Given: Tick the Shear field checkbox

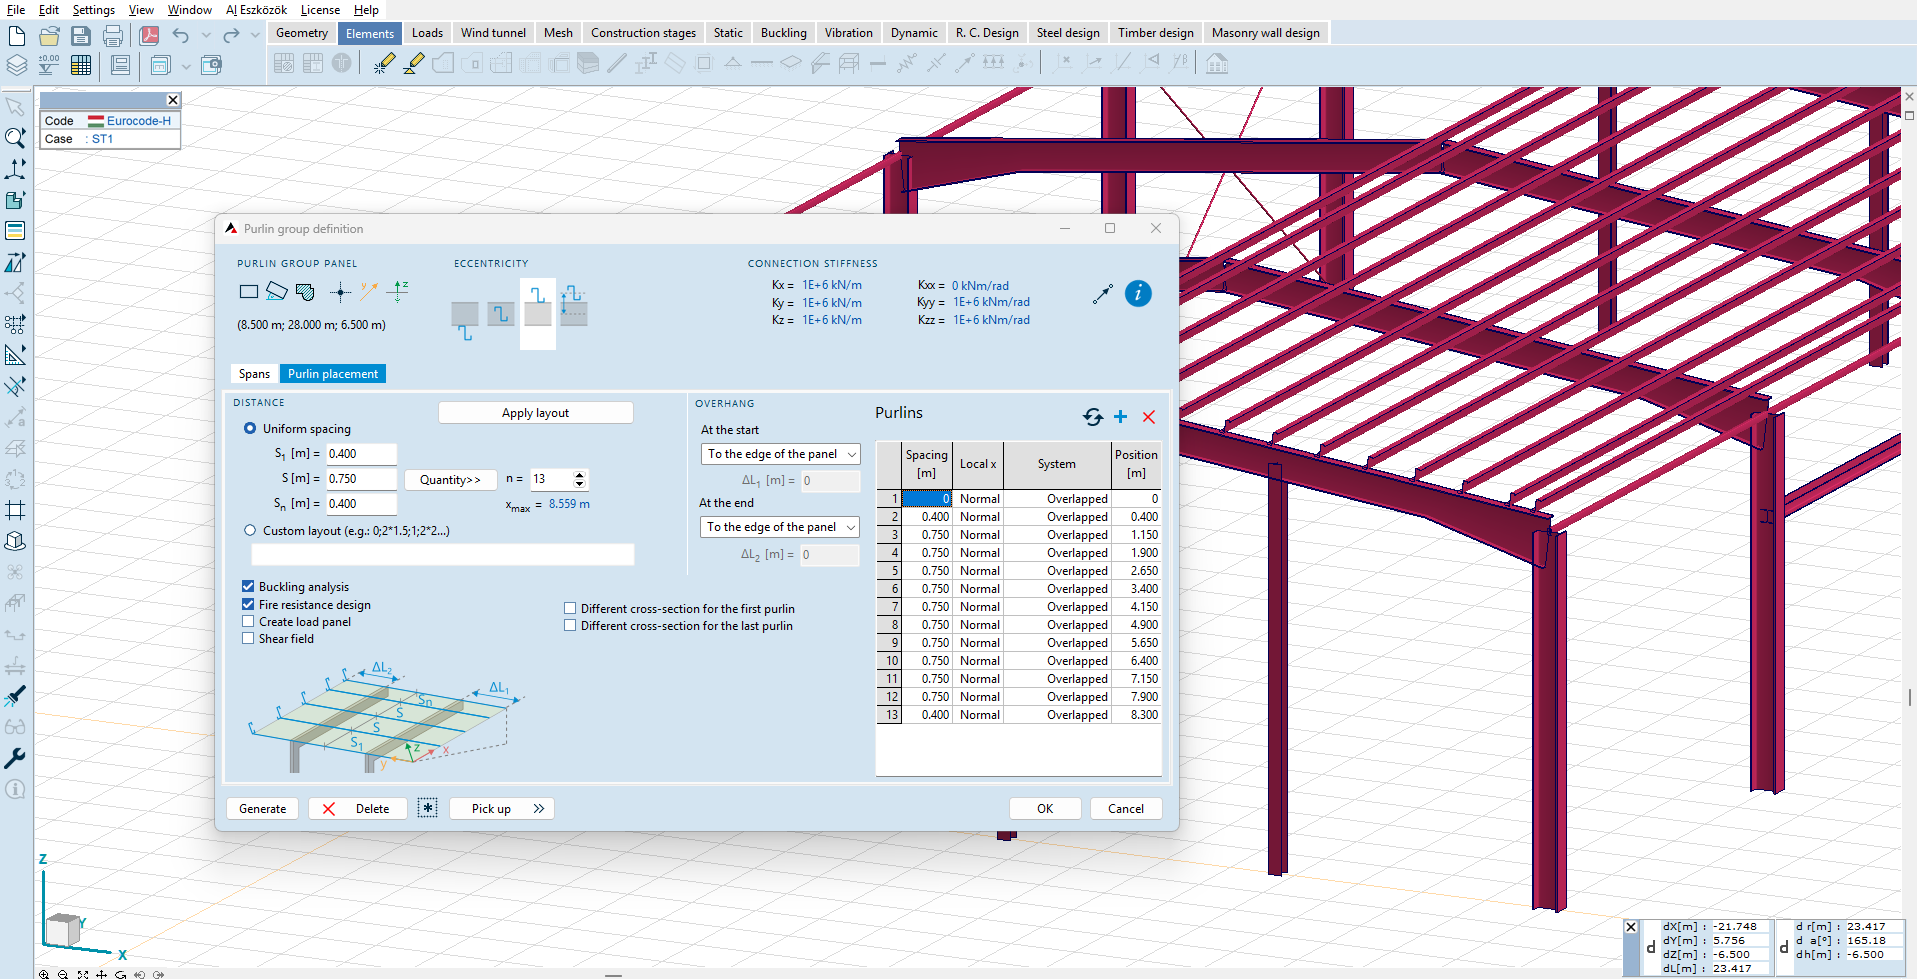Looking at the screenshot, I should pyautogui.click(x=248, y=638).
